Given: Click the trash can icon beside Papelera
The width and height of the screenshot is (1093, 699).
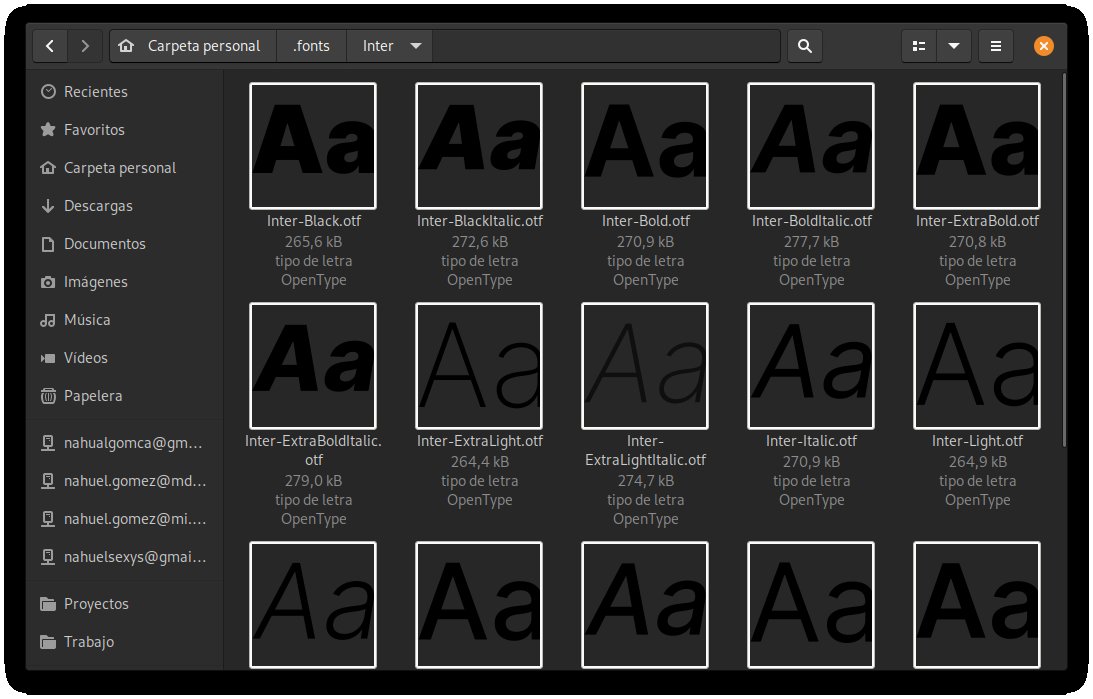Looking at the screenshot, I should coord(48,396).
